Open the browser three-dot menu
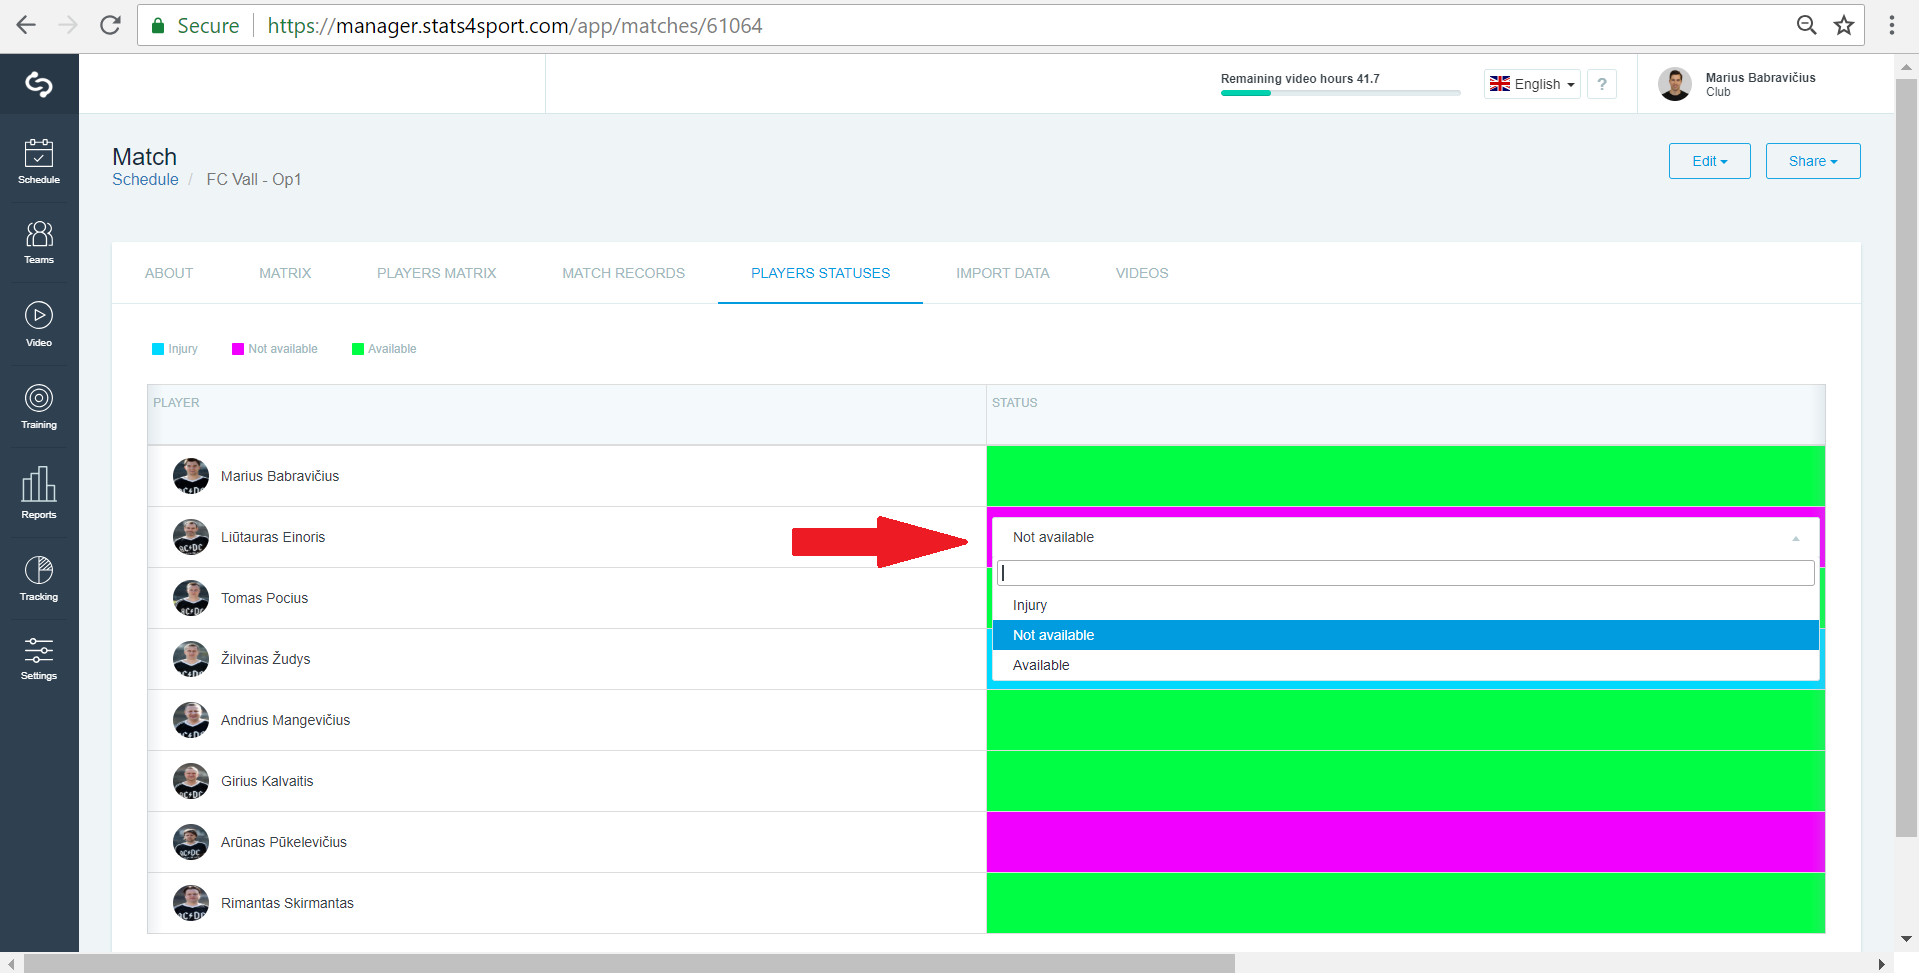The height and width of the screenshot is (973, 1919). tap(1891, 25)
